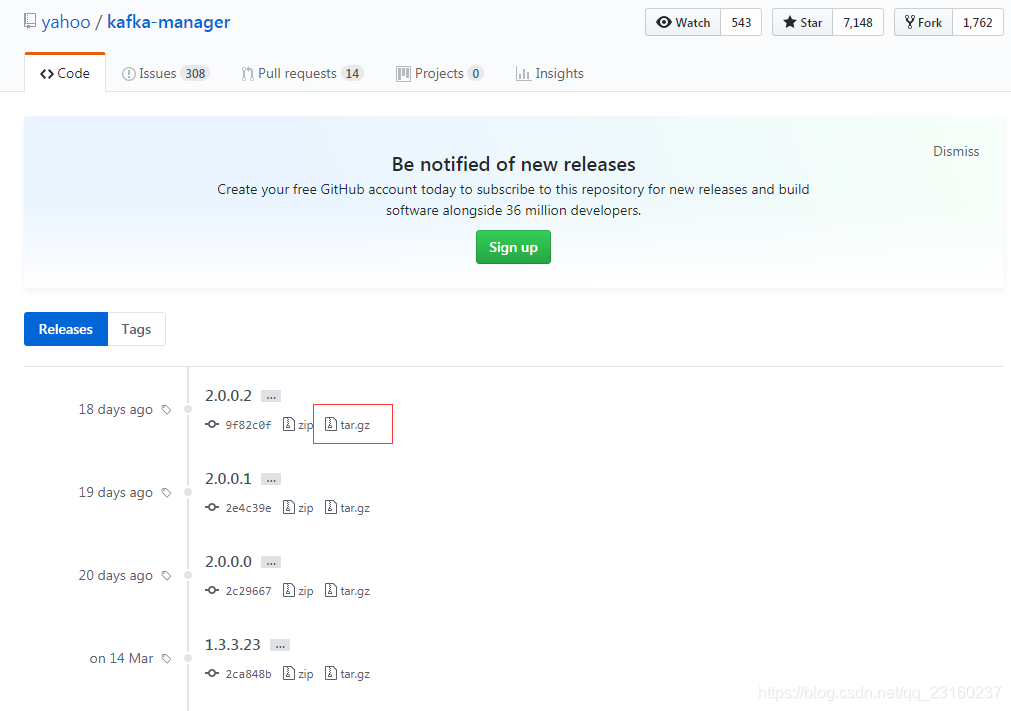The width and height of the screenshot is (1011, 711).
Task: Click the tag icon next to on 14 Mar
Action: pos(166,659)
